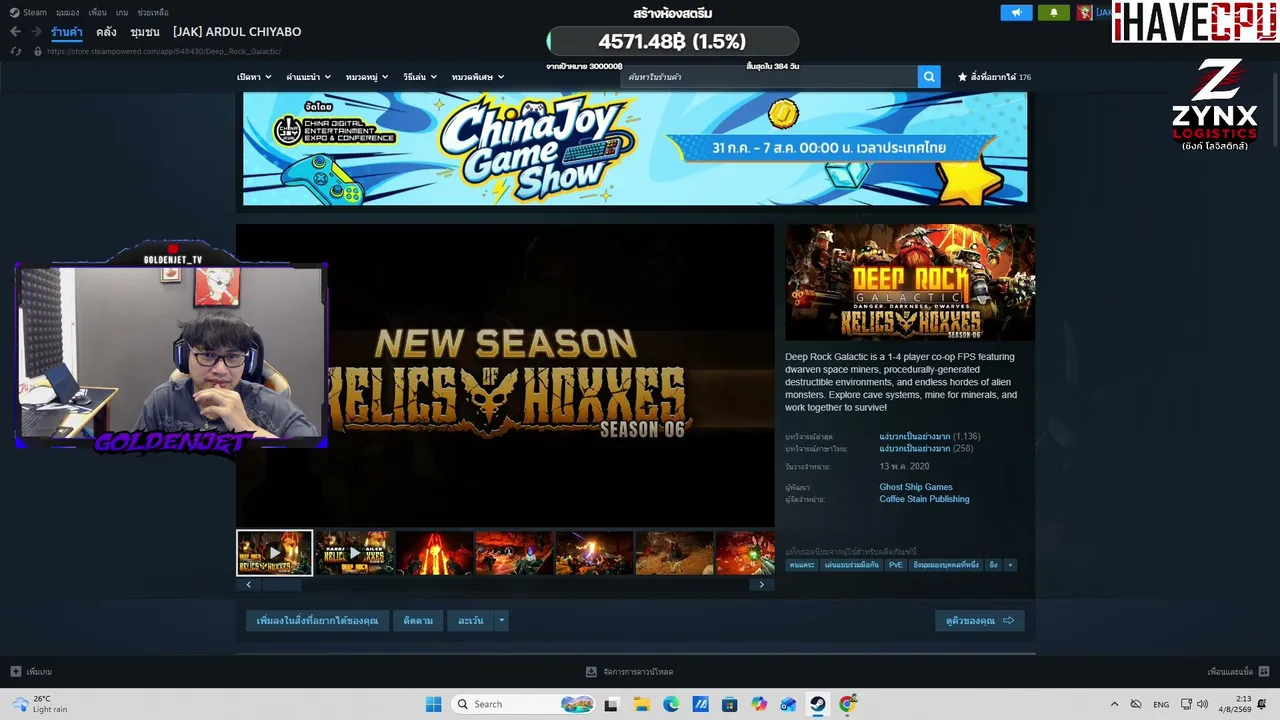Switch to the คลัง tab
1280x720 pixels.
click(x=106, y=32)
